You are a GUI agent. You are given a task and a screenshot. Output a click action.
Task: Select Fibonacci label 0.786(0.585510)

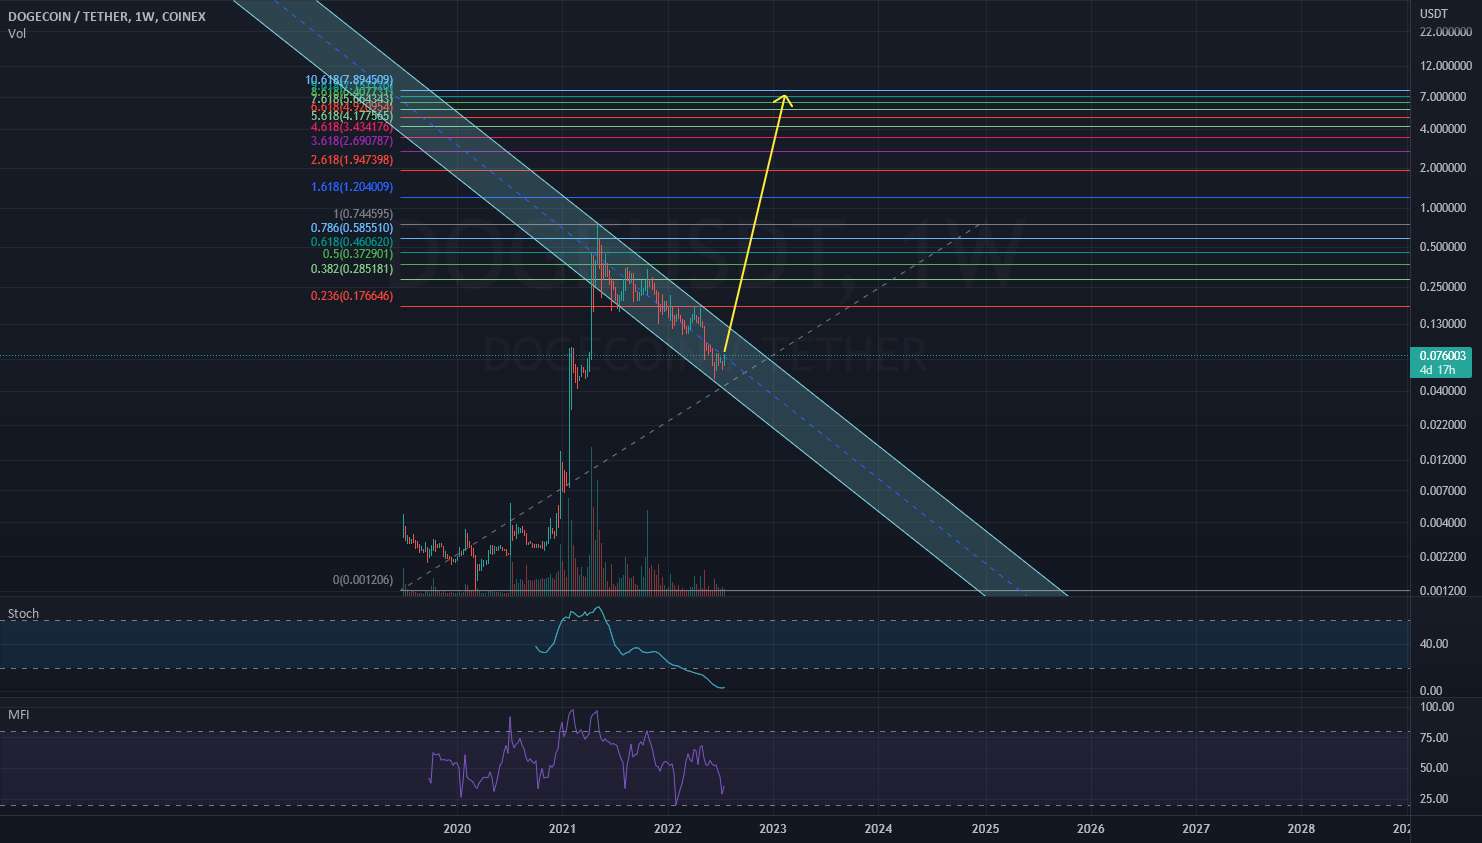[351, 228]
